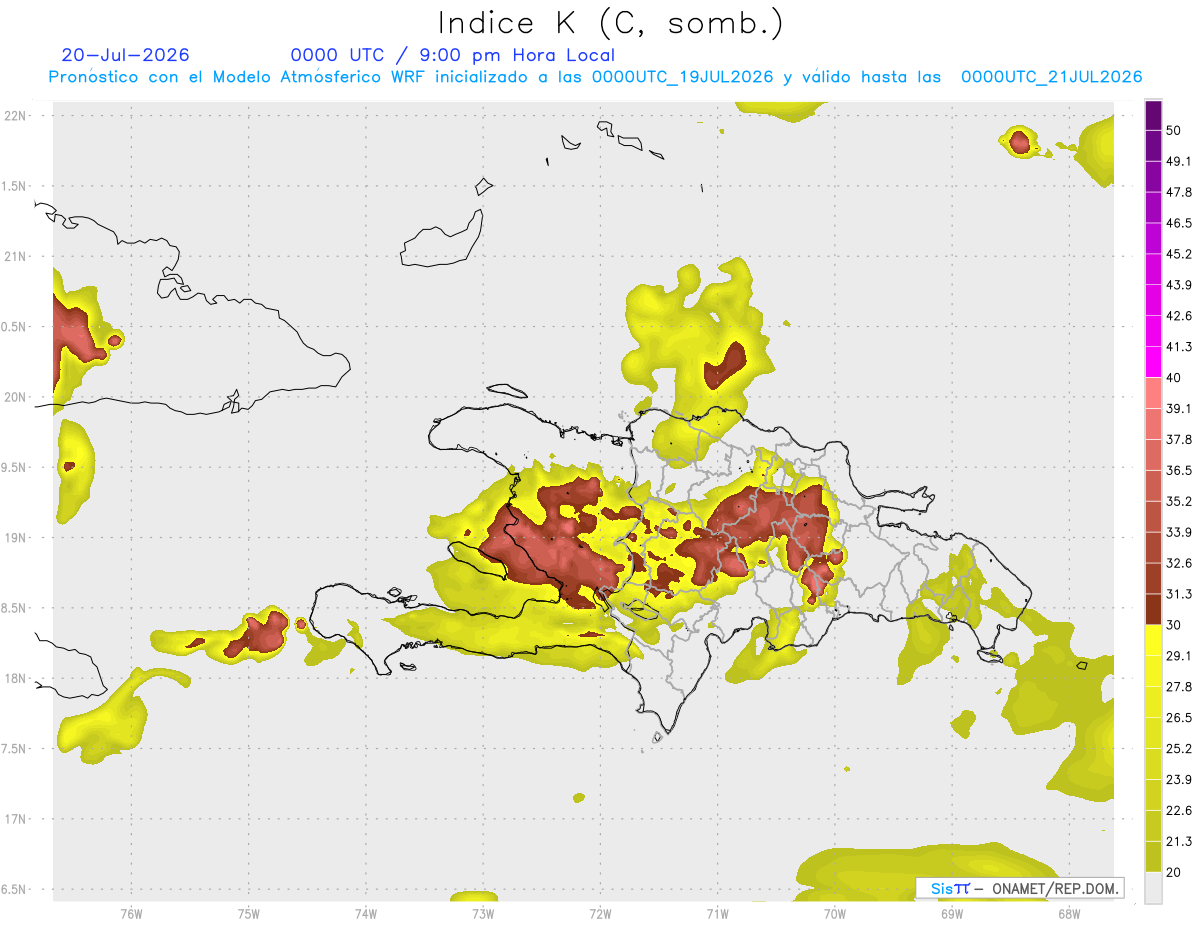1200x927 pixels.
Task: Click legend value '42.6'
Action: tap(1179, 316)
